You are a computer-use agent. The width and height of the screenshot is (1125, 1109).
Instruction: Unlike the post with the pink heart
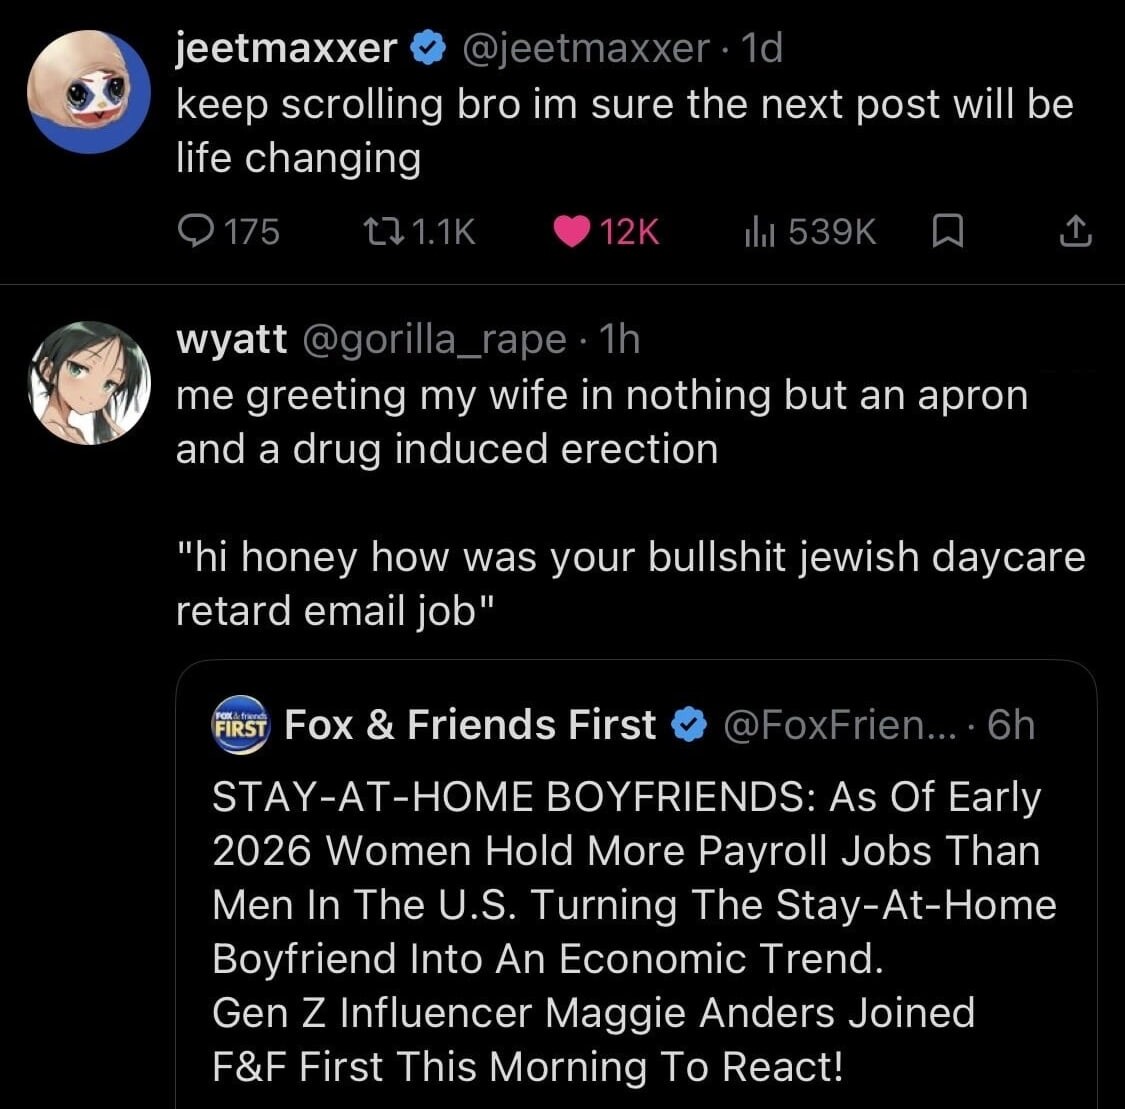[x=571, y=232]
